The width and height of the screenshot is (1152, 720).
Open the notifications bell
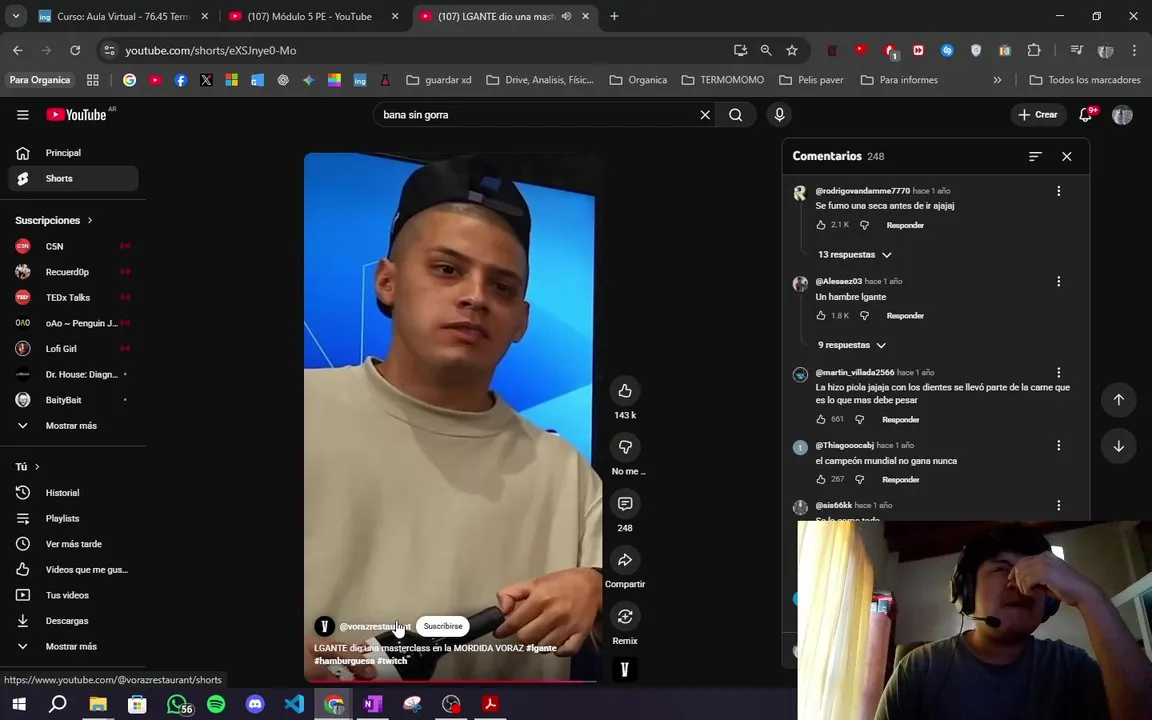1085,115
